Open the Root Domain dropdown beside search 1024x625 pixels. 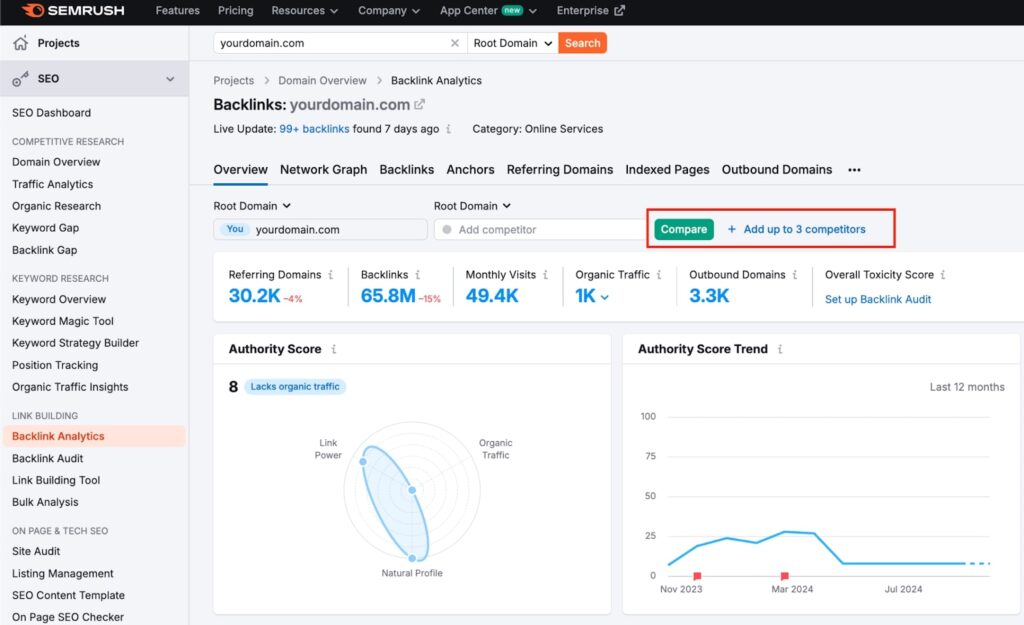coord(512,43)
